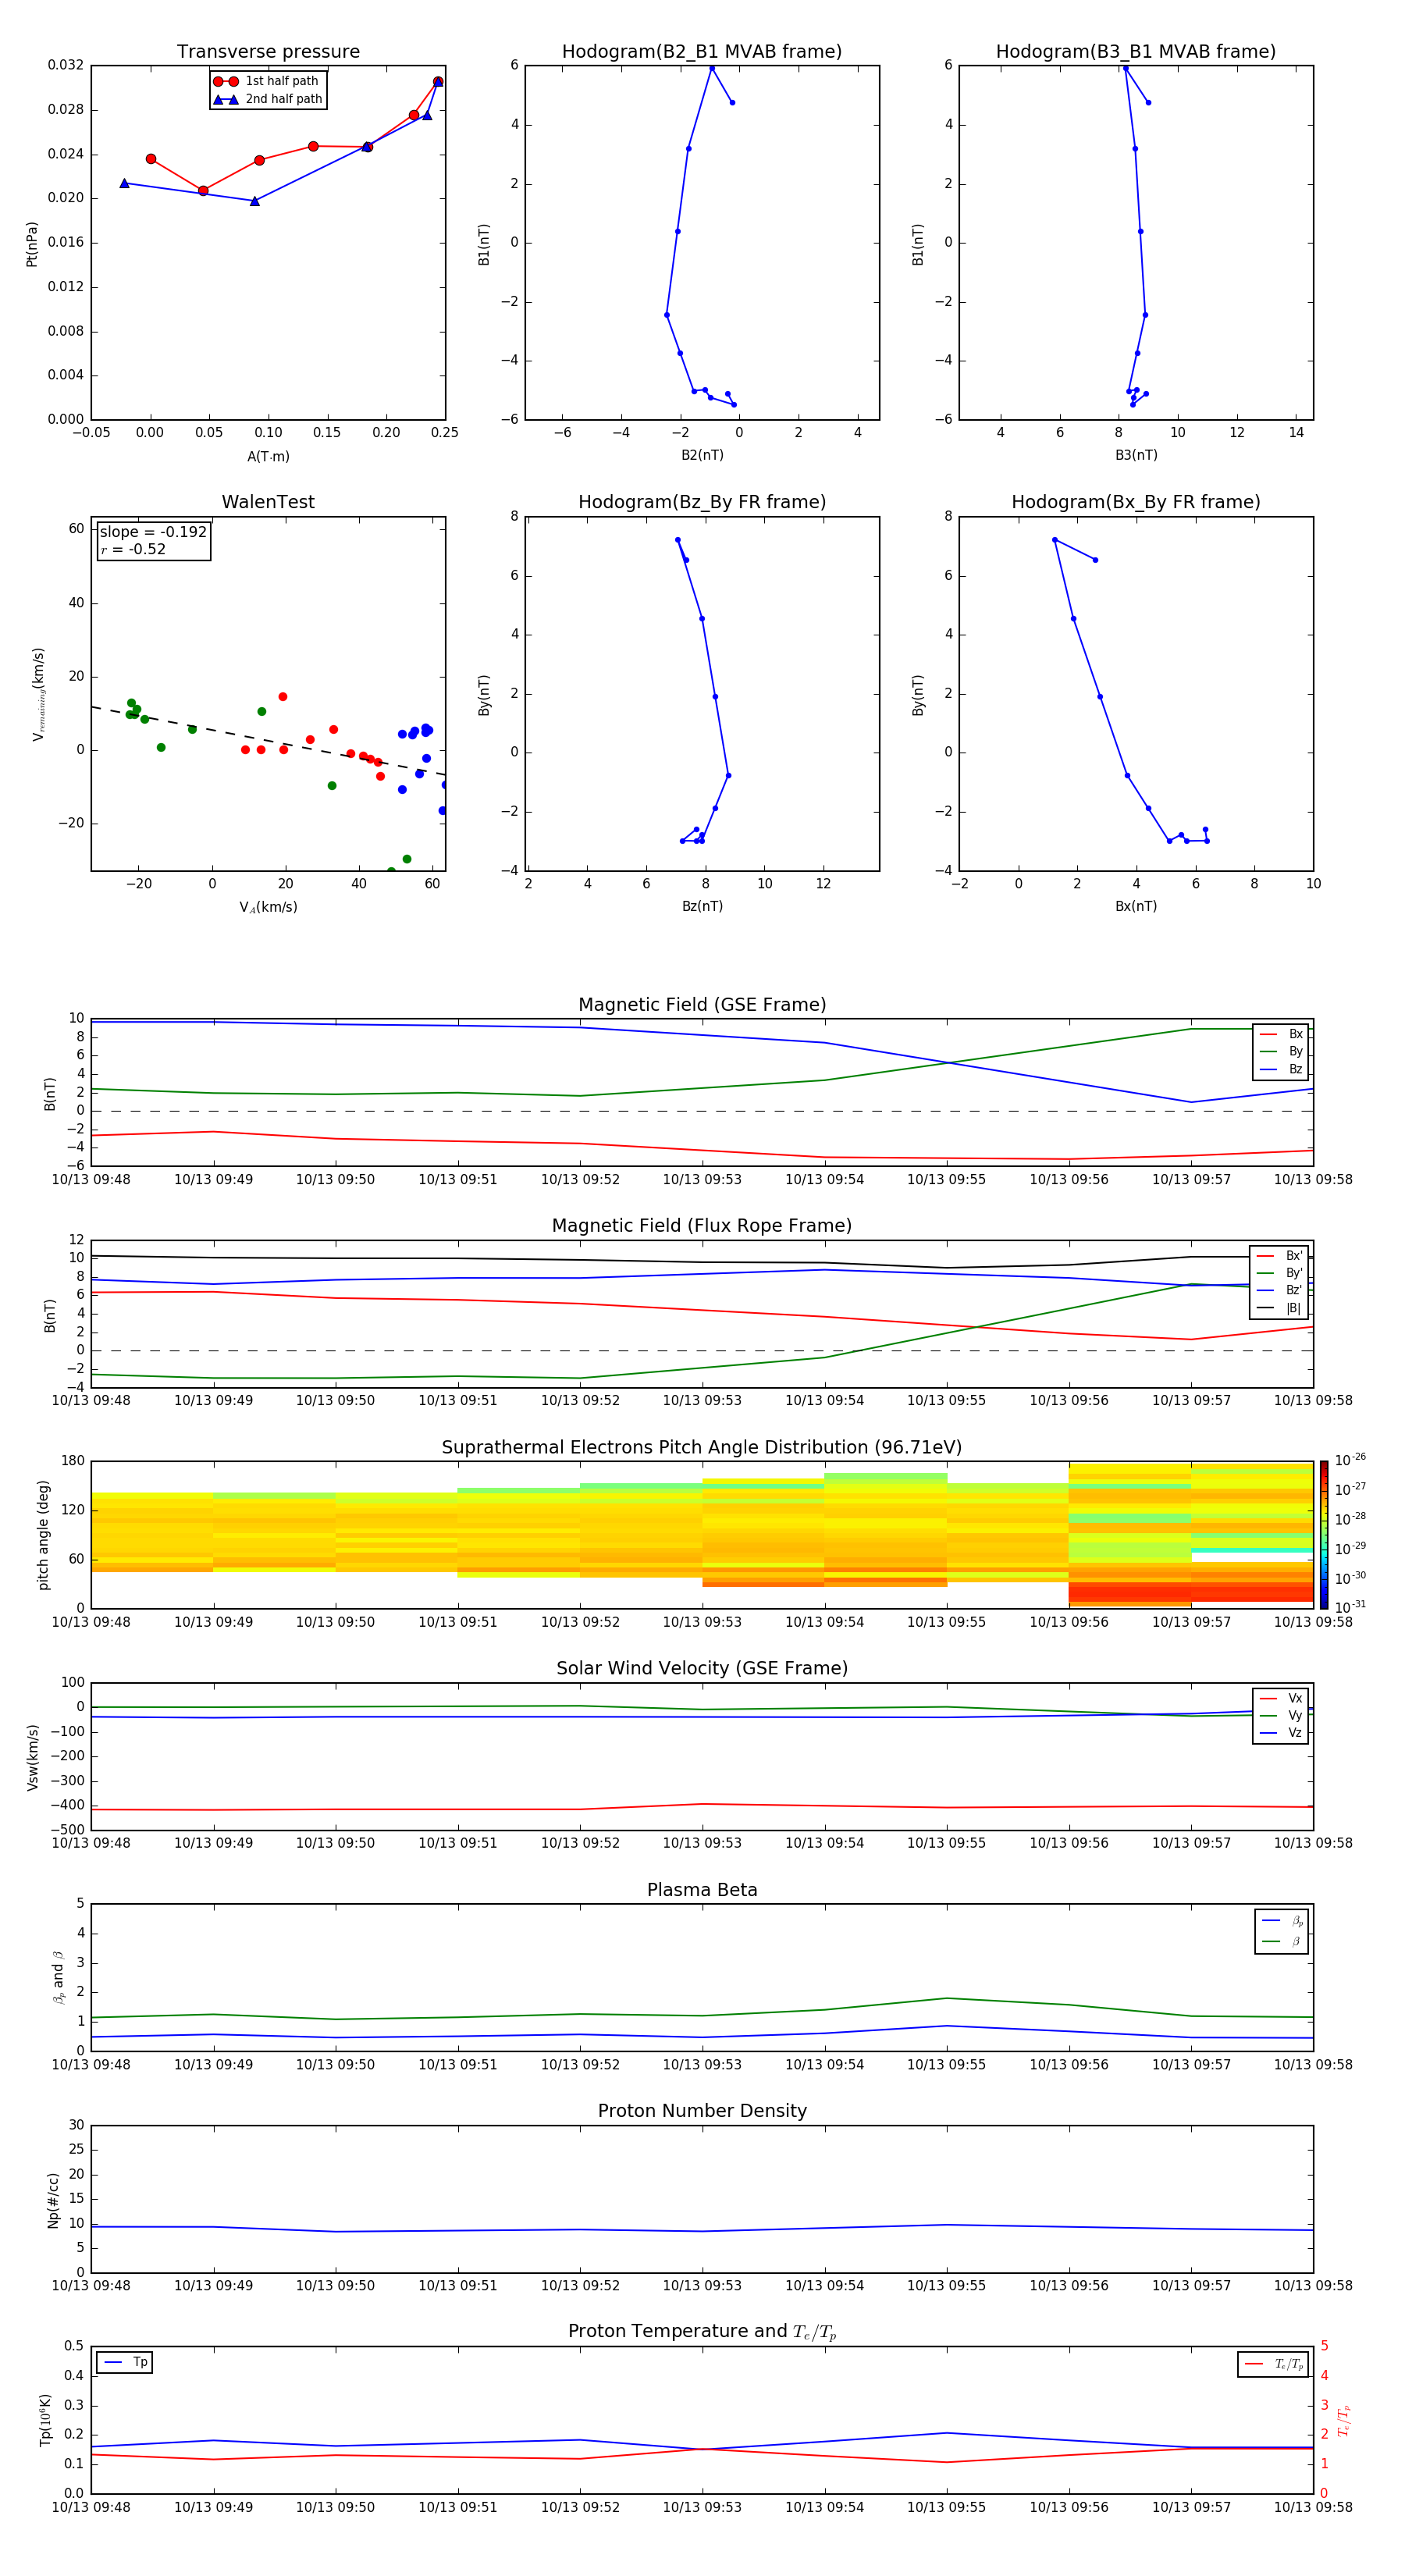Click the top-right red circle in Transverse pressure
1405x2576 pixels.
pos(438,82)
